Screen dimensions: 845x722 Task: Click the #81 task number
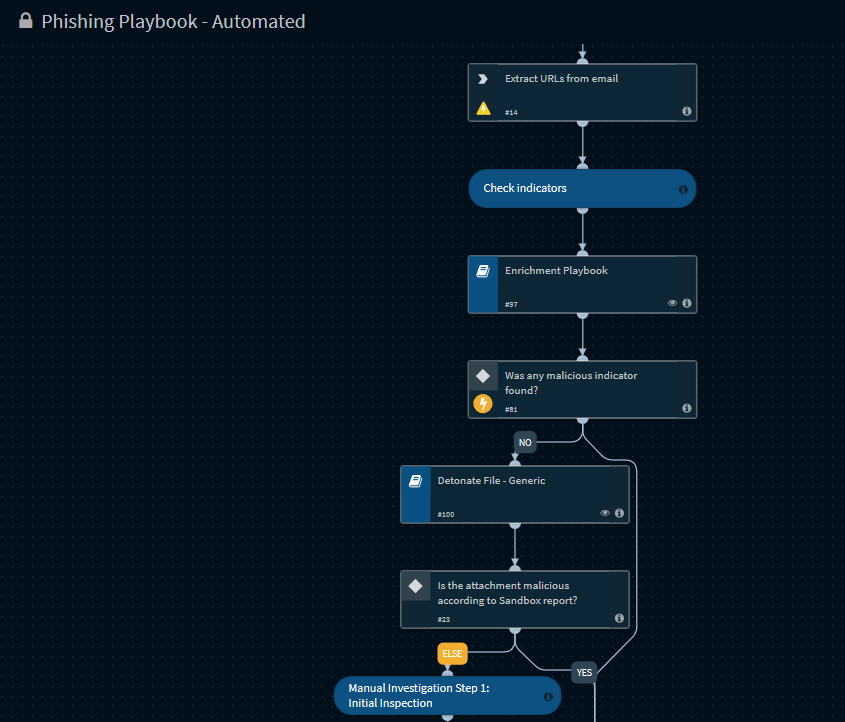click(x=511, y=409)
